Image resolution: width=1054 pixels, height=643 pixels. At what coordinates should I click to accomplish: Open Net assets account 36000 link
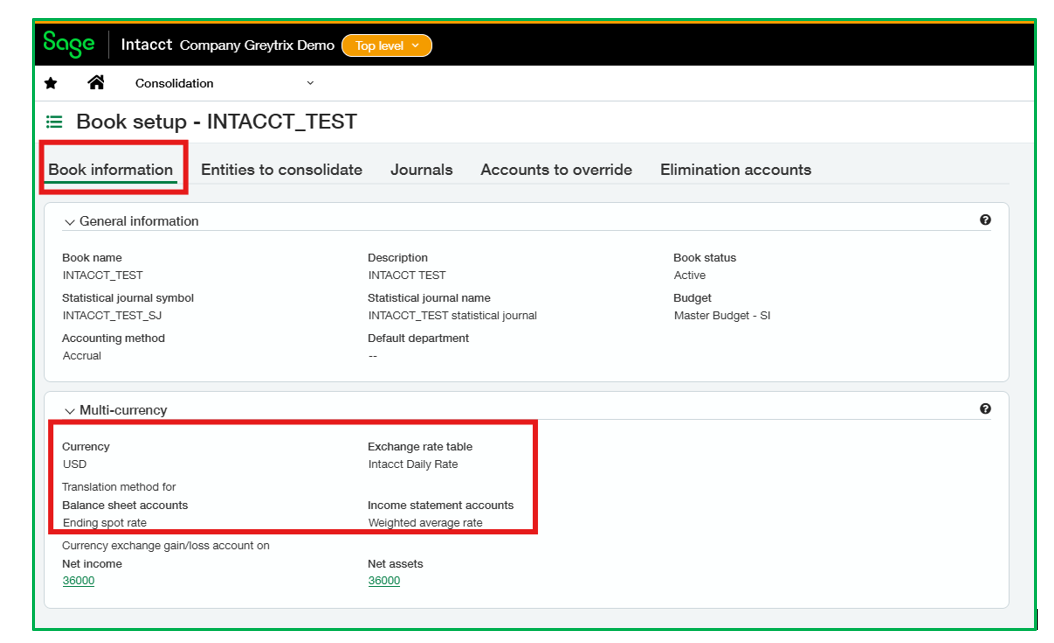coord(384,581)
